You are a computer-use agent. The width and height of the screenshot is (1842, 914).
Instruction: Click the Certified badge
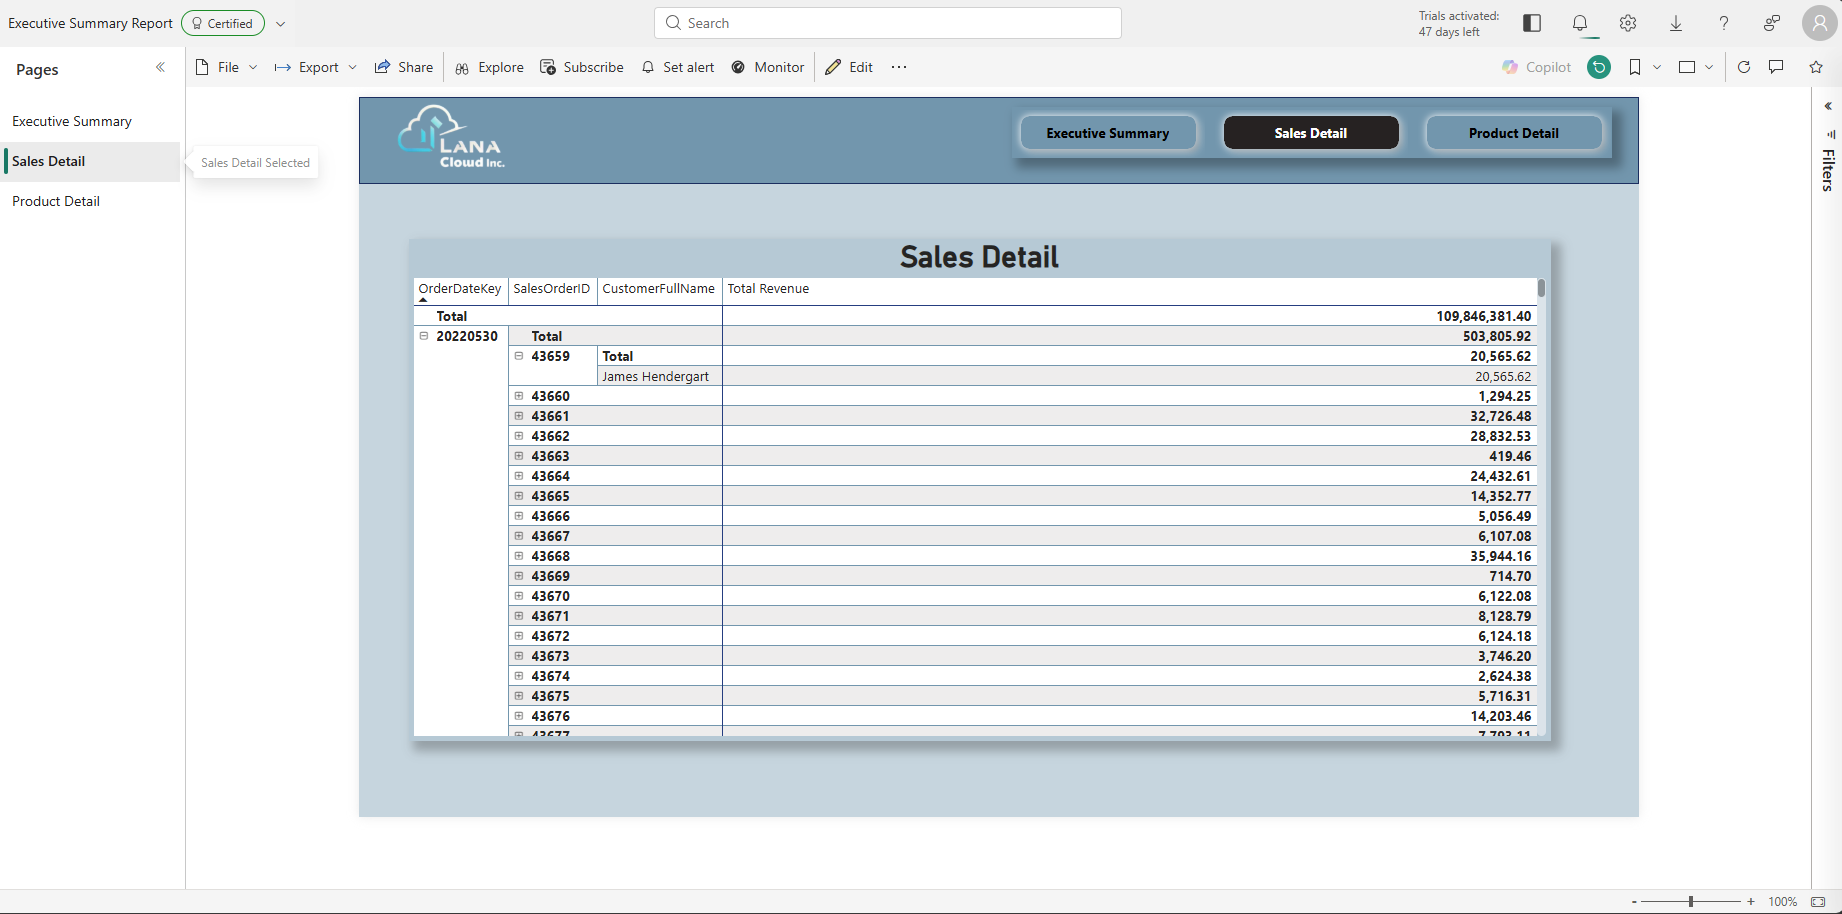tap(223, 23)
